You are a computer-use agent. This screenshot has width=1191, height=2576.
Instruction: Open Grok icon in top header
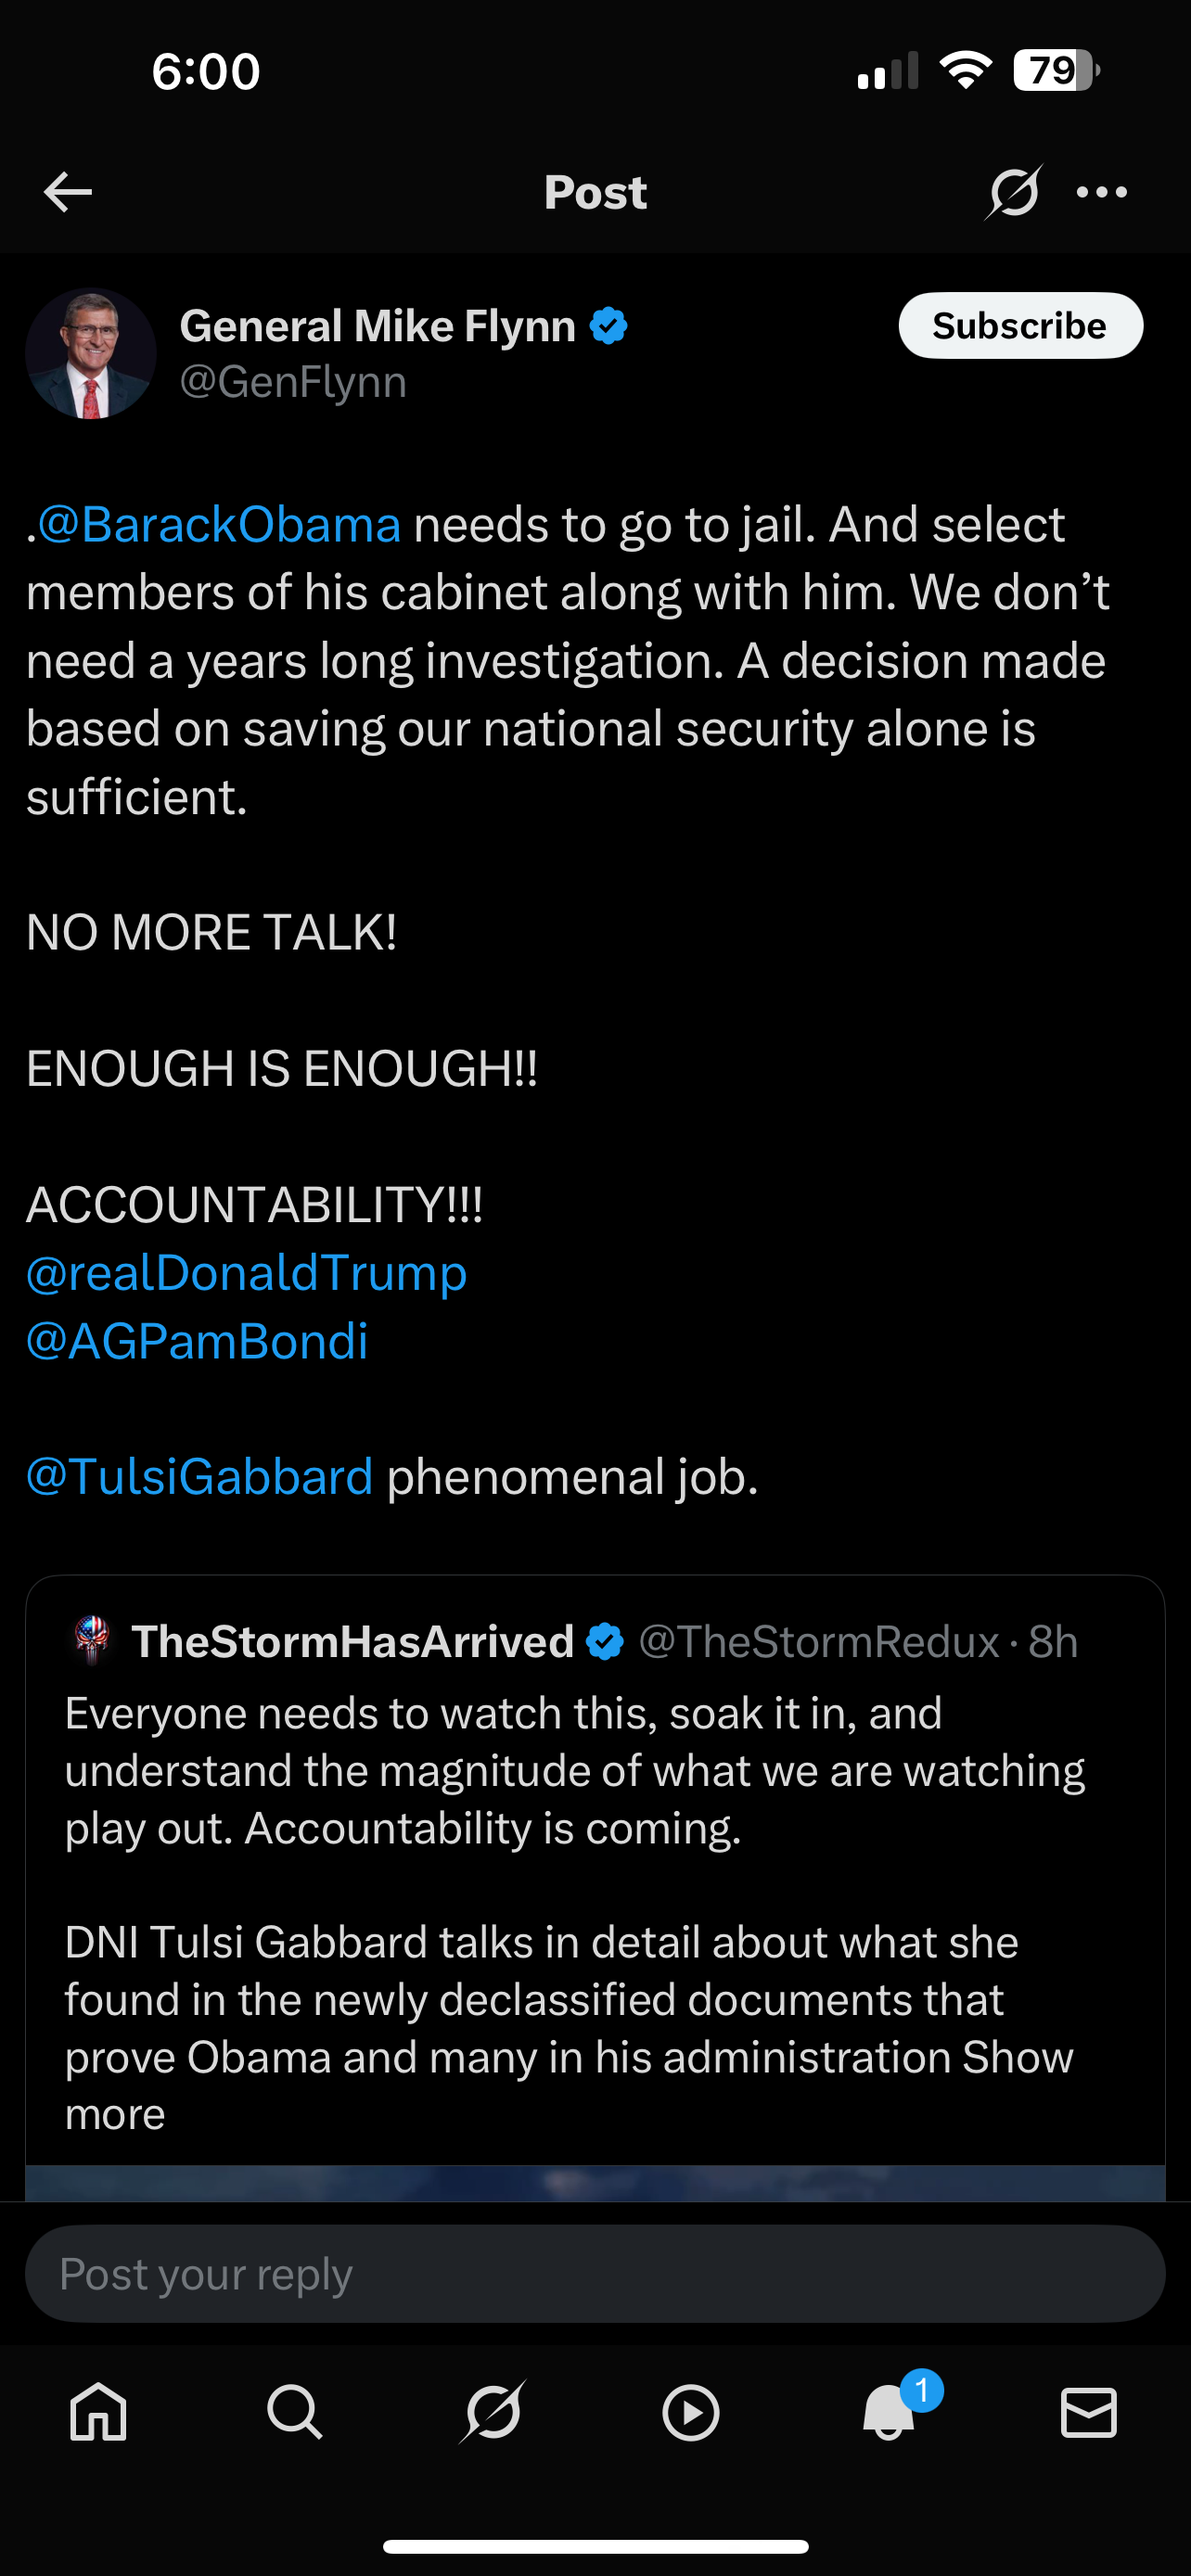coord(1013,192)
